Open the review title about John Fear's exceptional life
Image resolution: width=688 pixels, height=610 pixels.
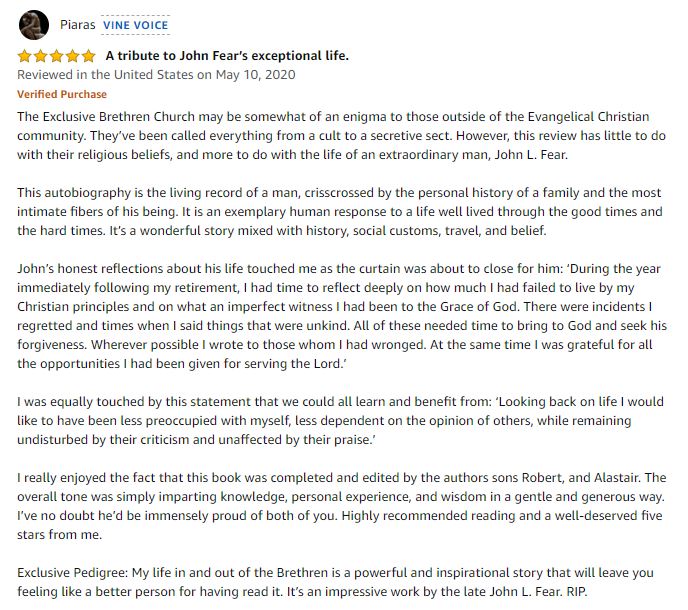(227, 56)
